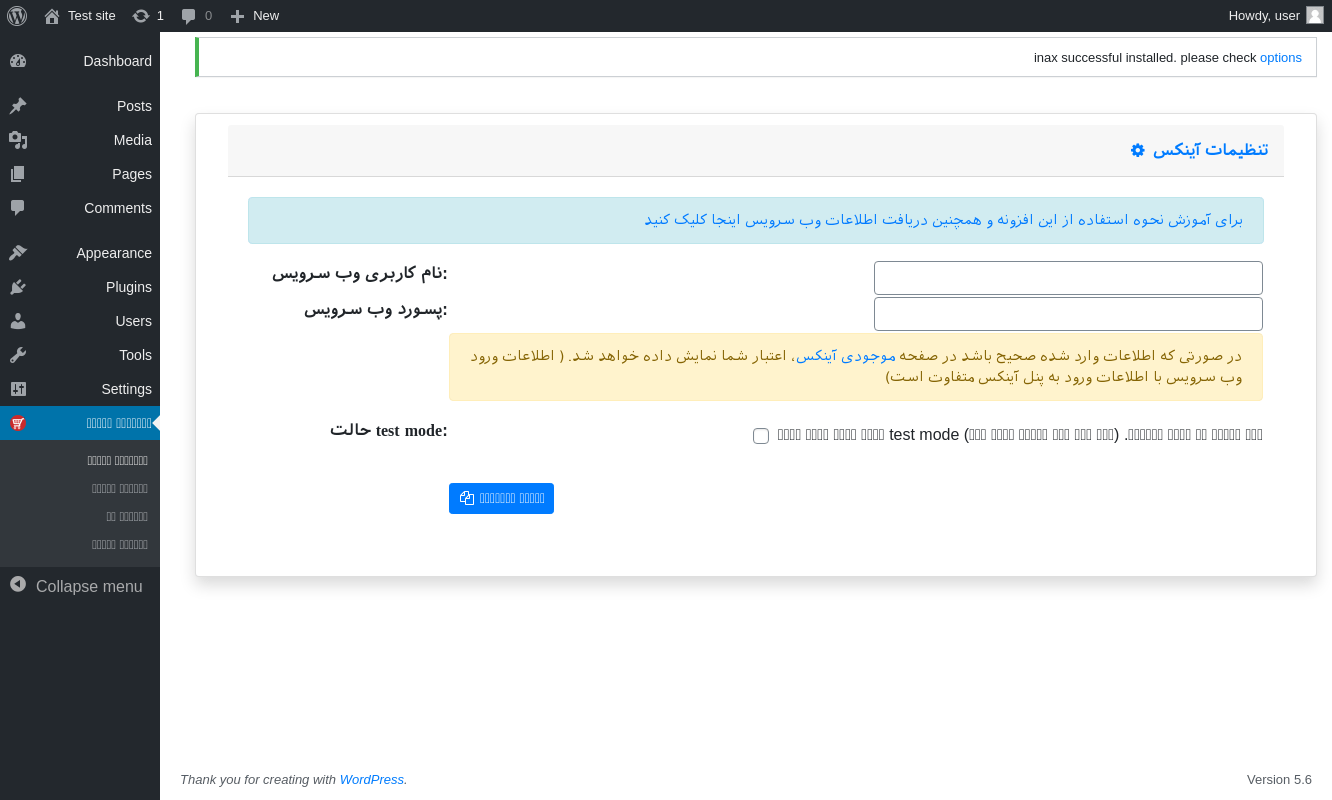
Task: Open the updates icon showing 1
Action: (x=141, y=16)
